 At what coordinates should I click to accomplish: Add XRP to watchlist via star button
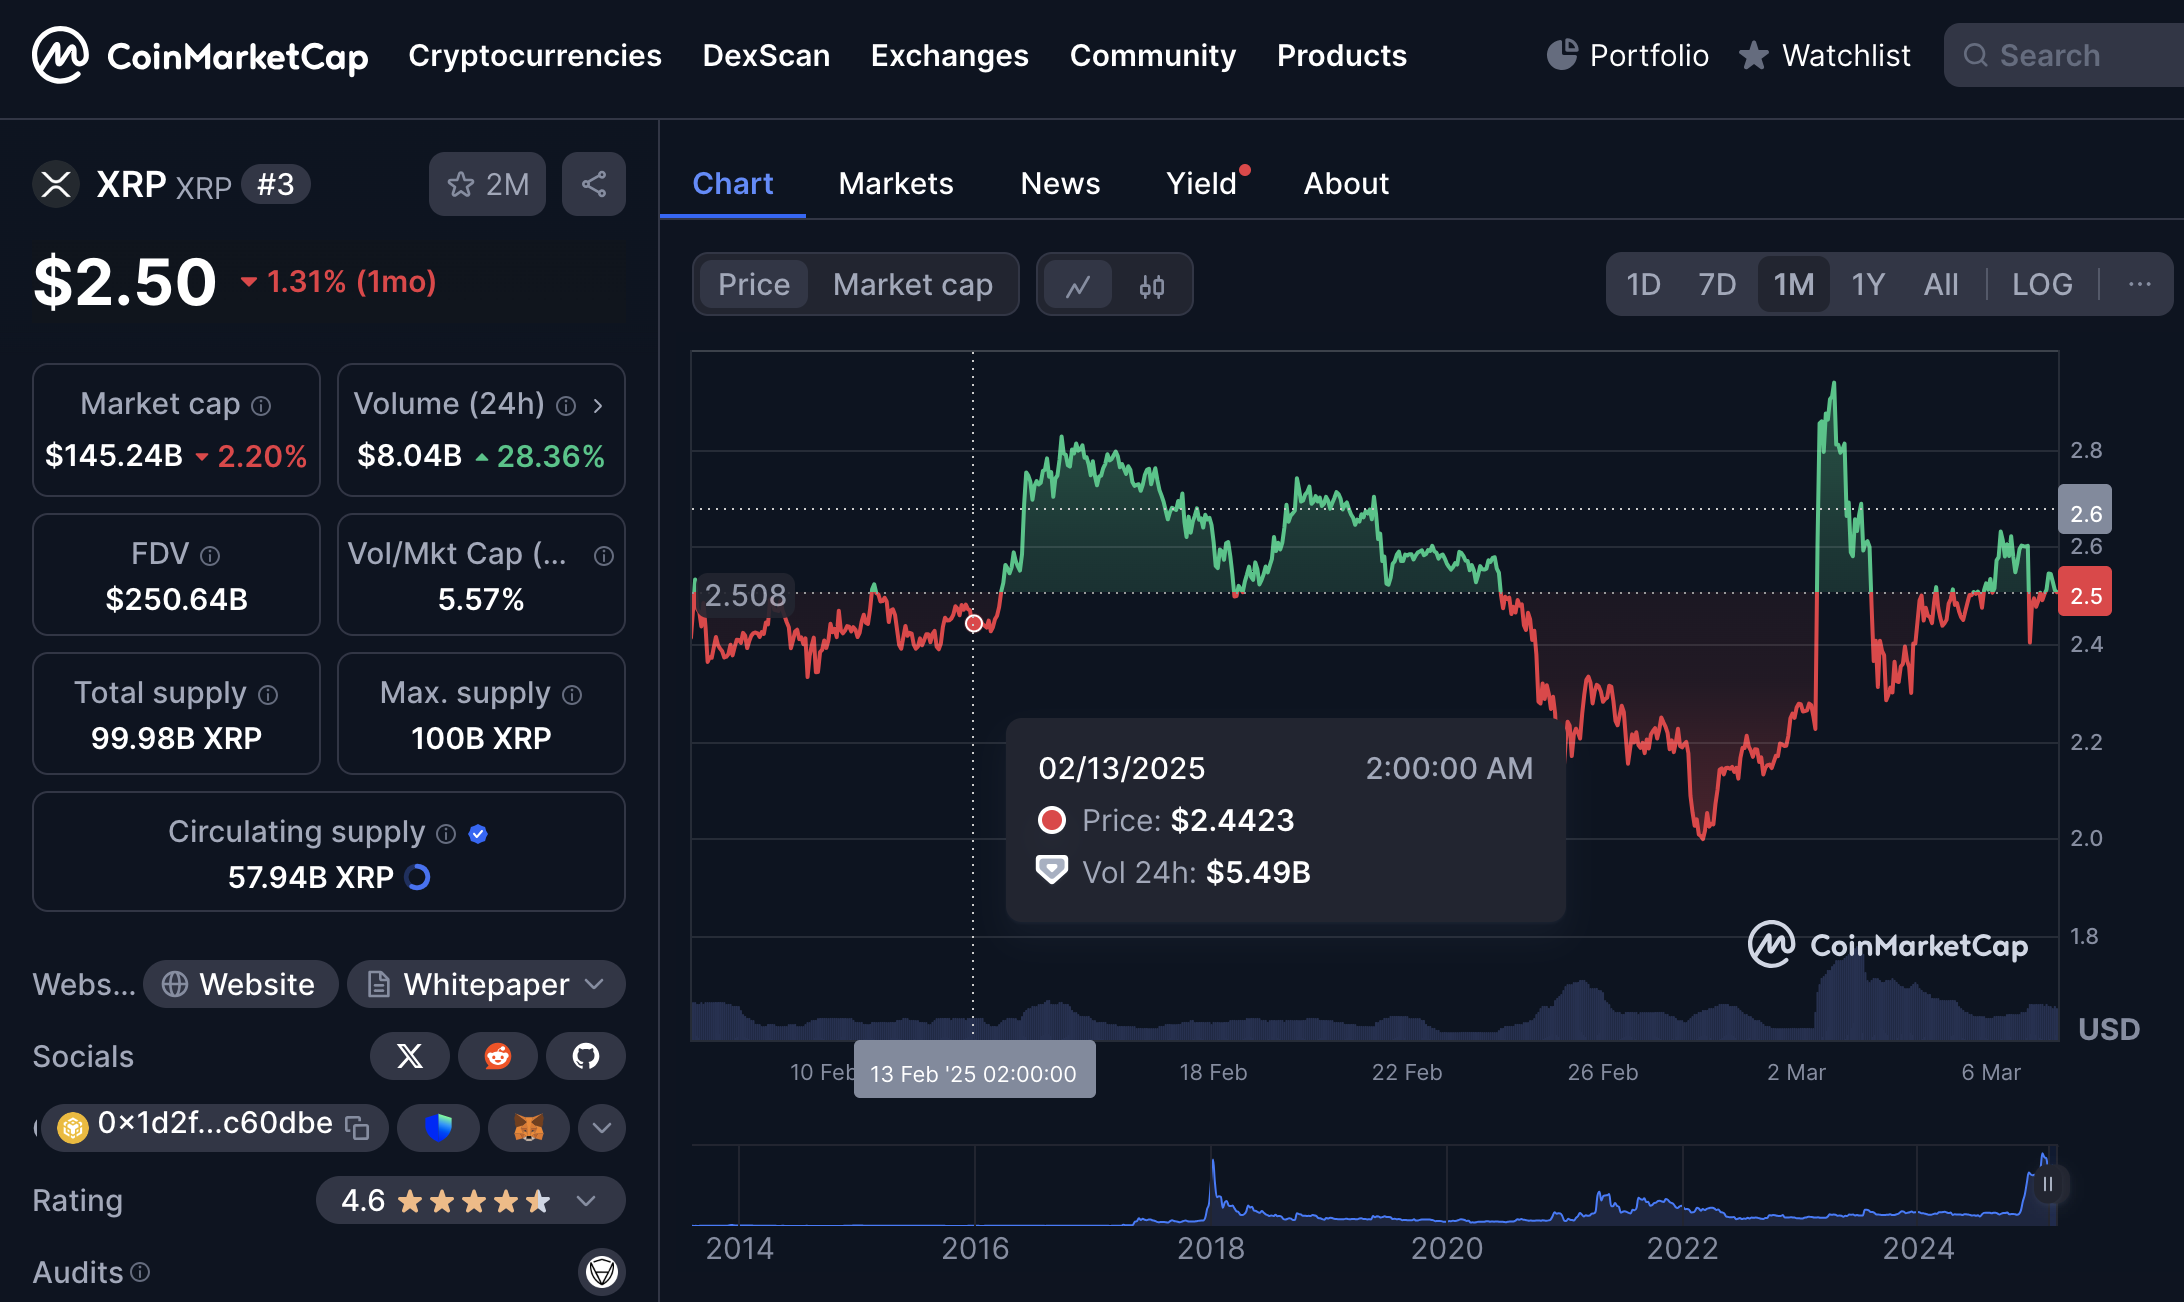click(487, 184)
